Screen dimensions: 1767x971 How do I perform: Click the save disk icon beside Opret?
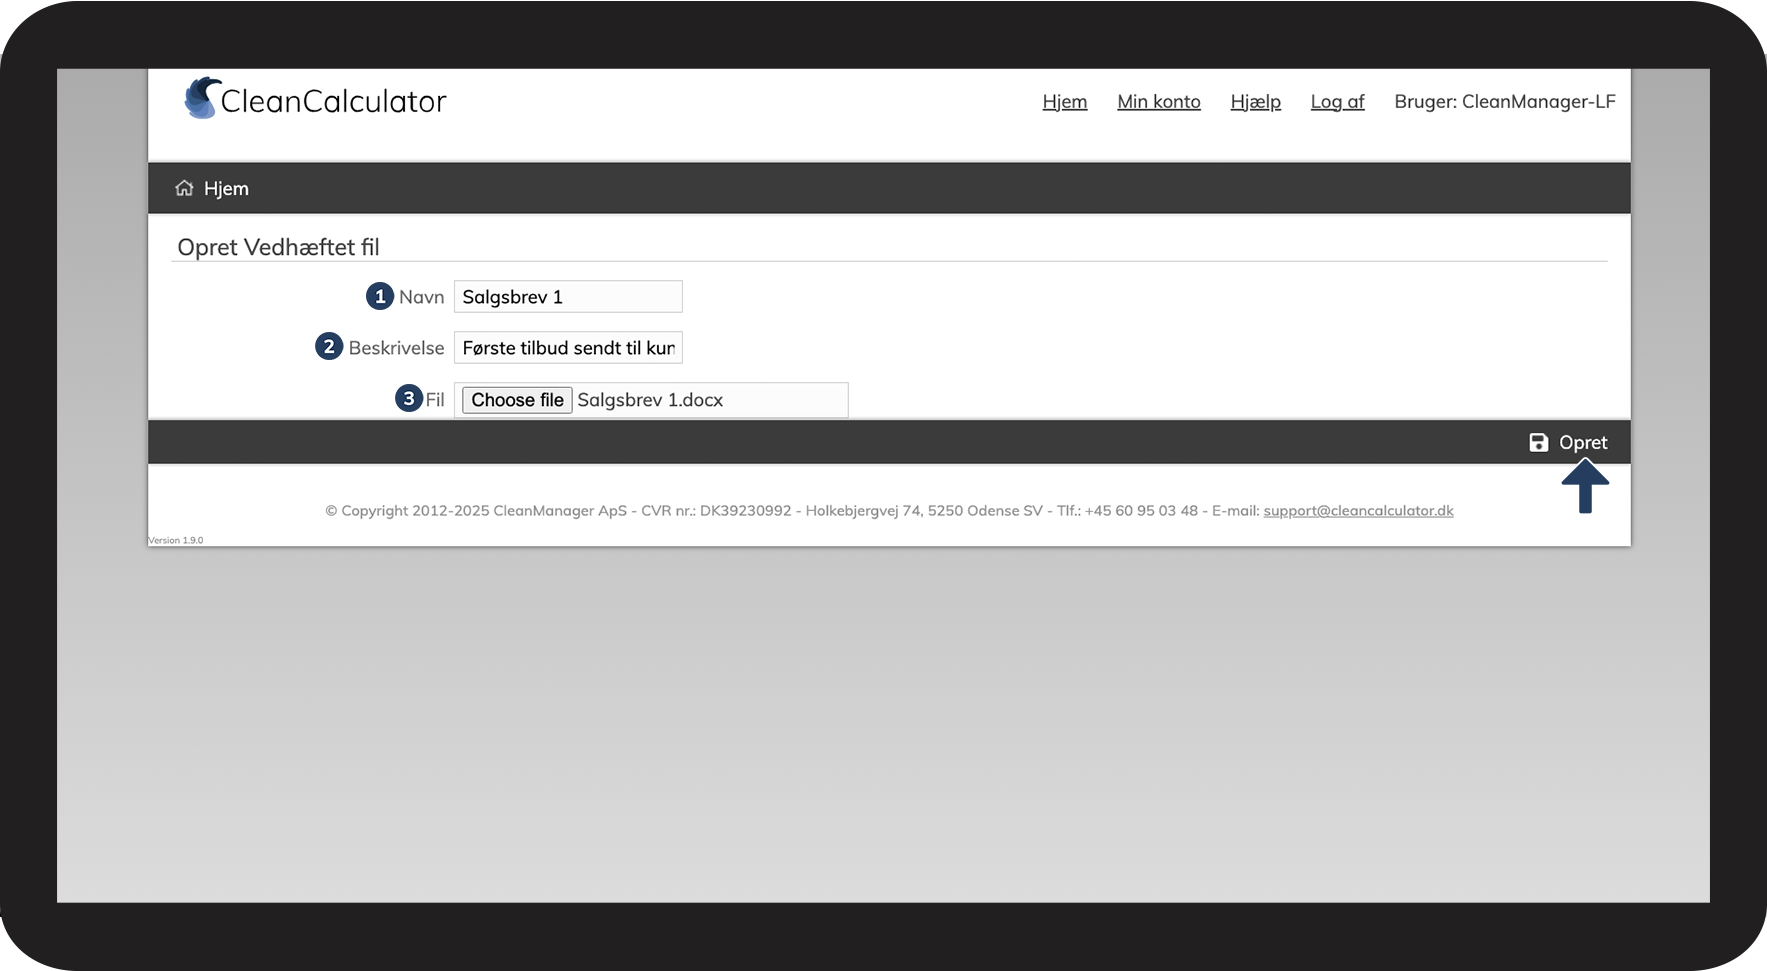coord(1538,442)
